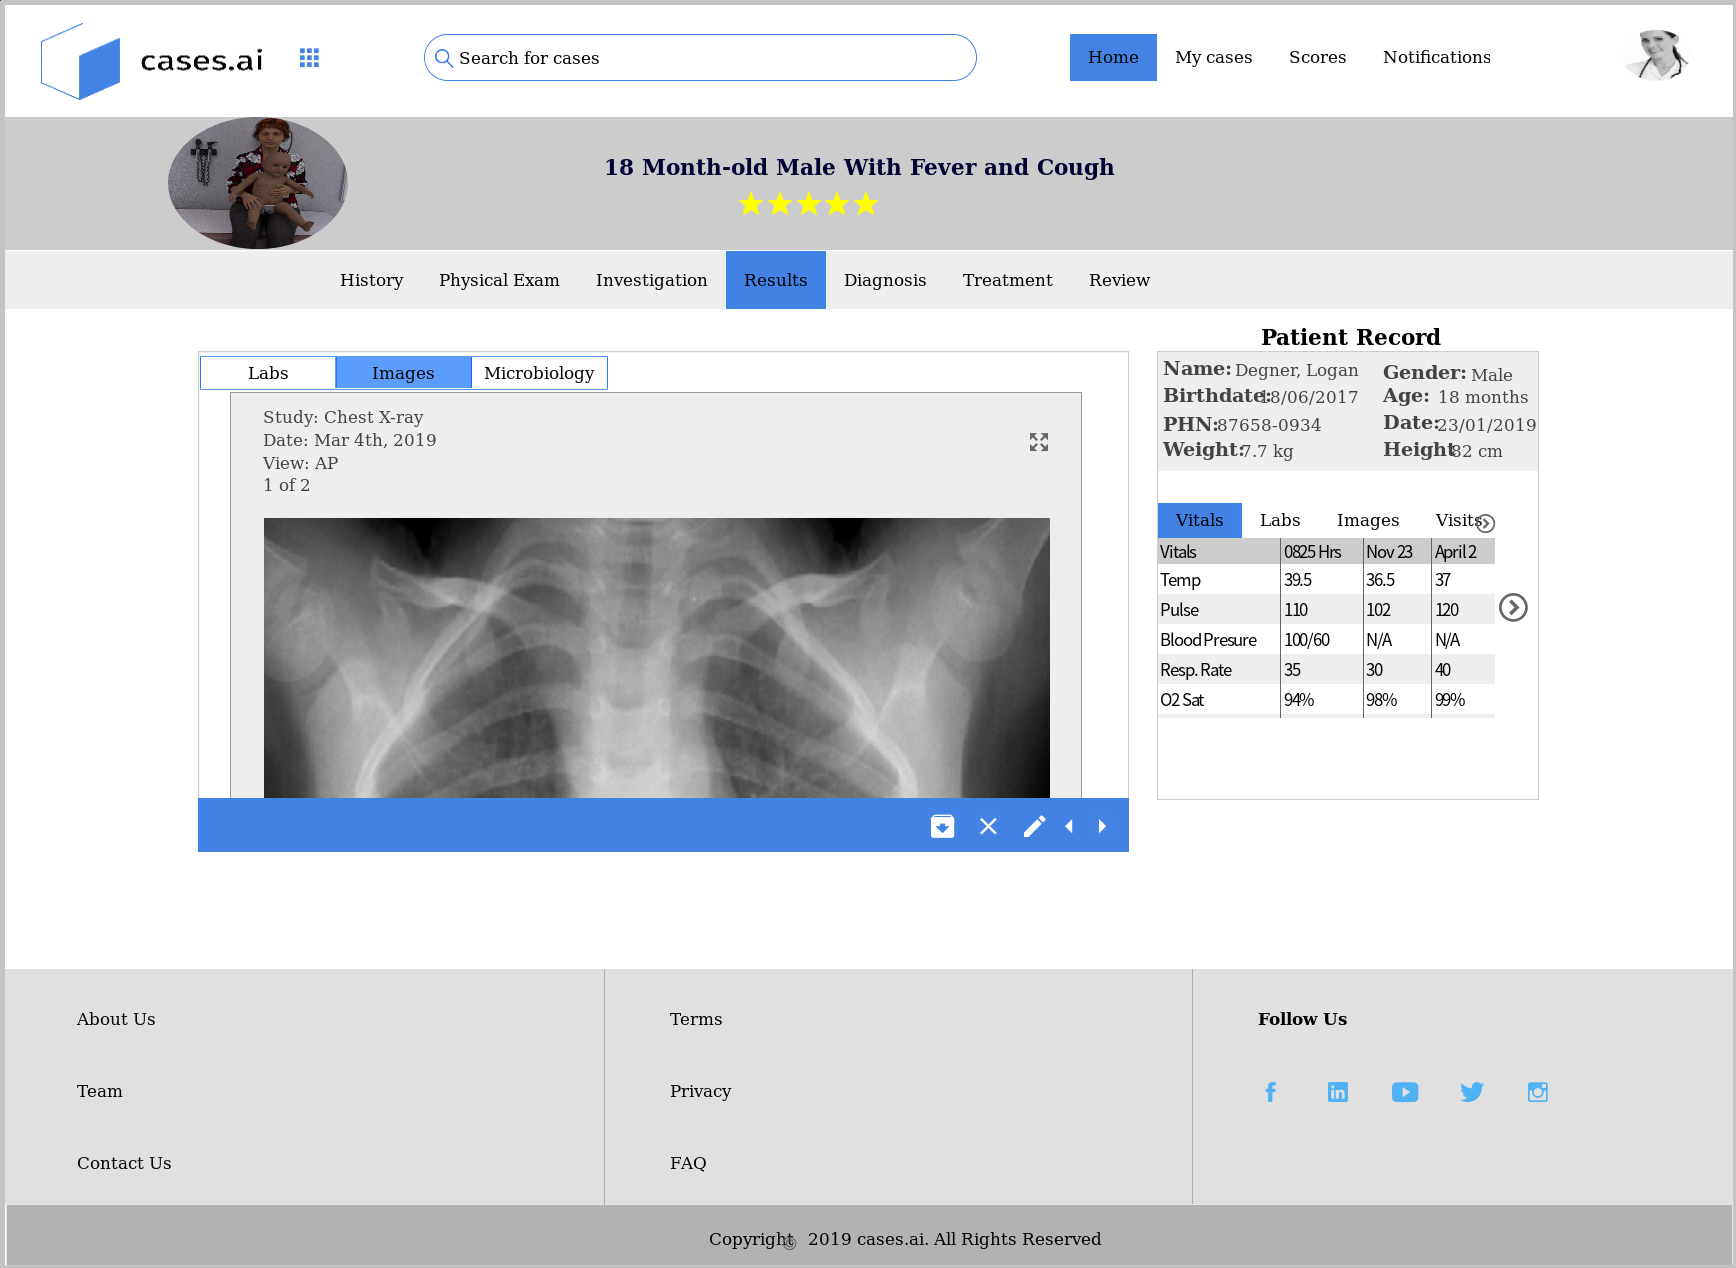Click the patient name 'Degner, Logan'
Viewport: 1736px width, 1268px height.
click(1296, 370)
